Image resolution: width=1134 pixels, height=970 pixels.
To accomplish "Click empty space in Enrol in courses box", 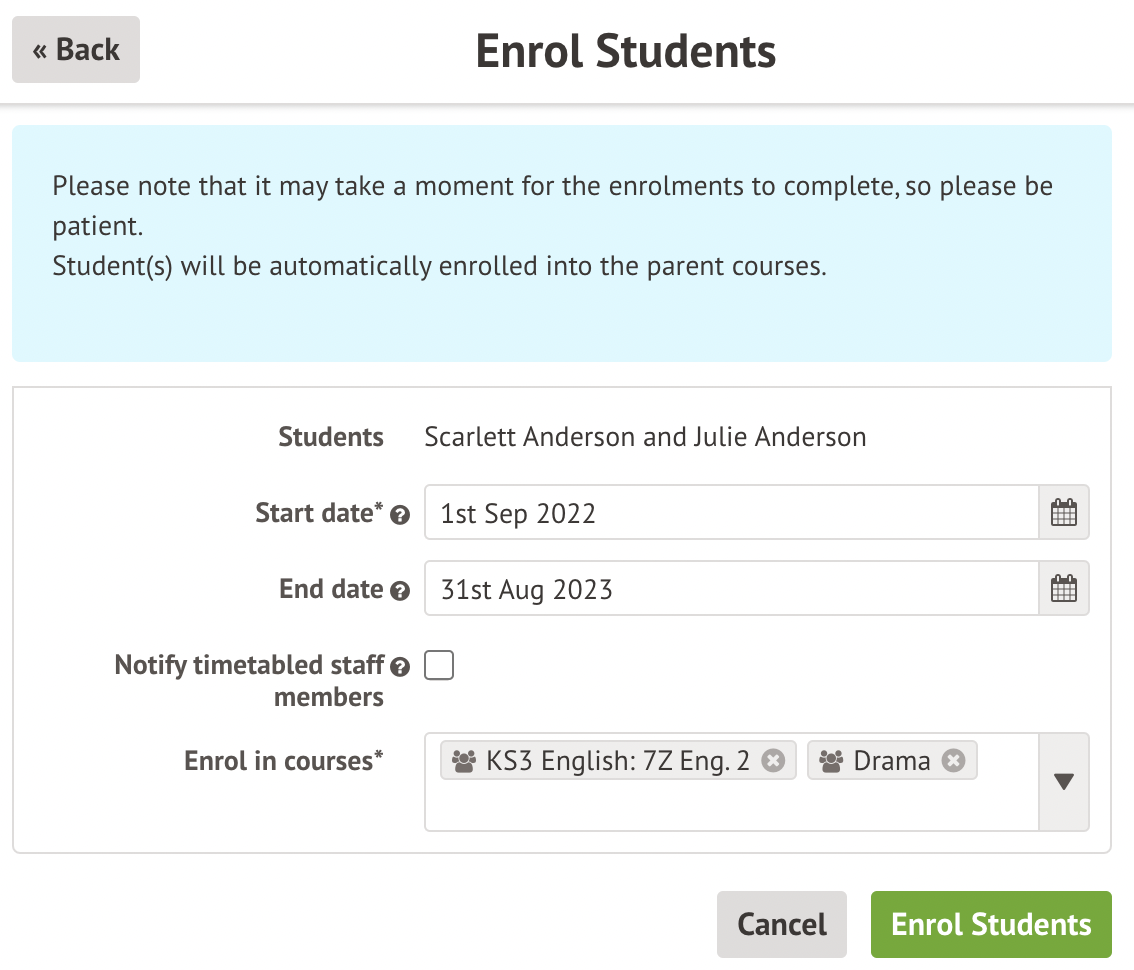I will (730, 808).
